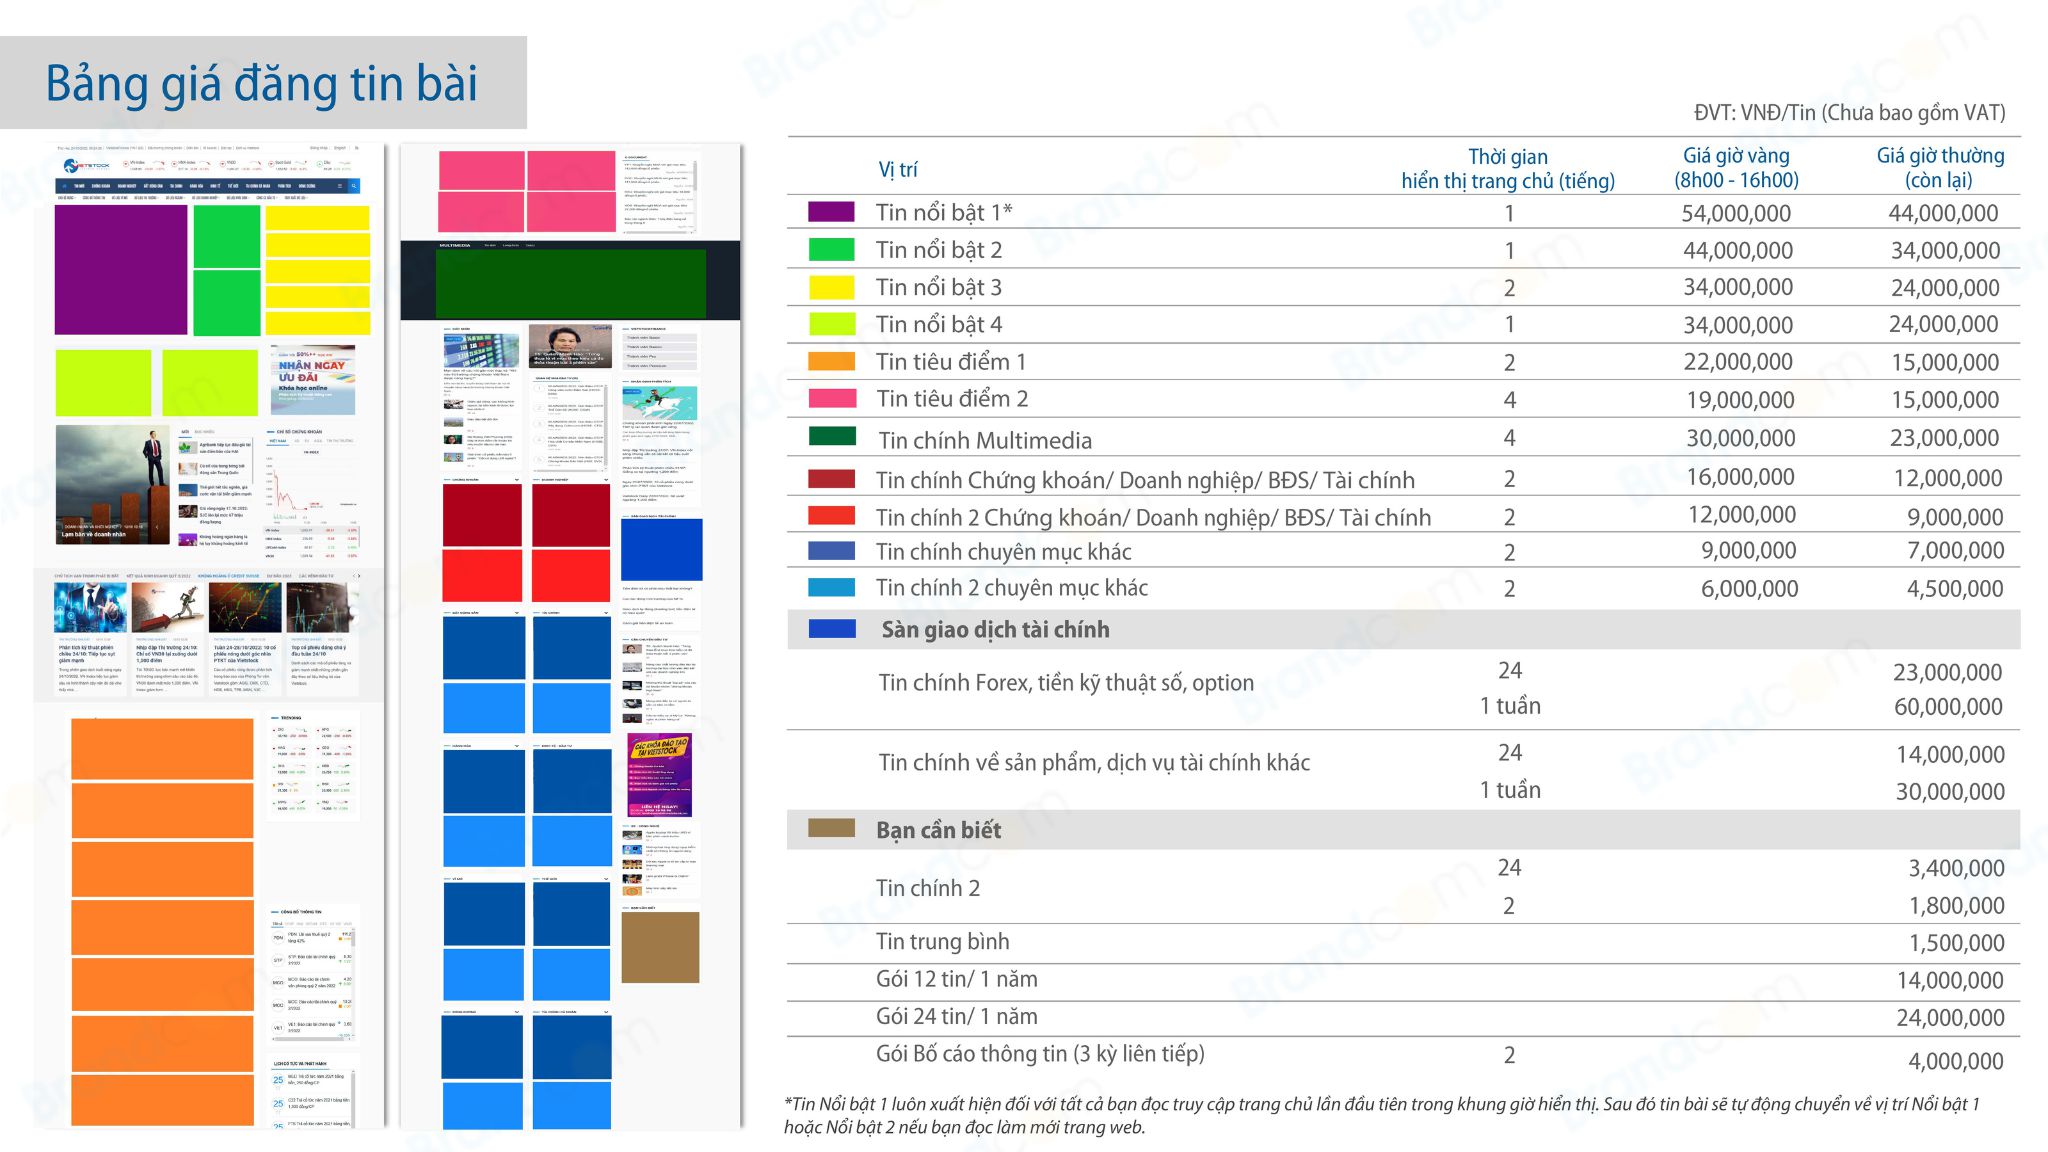Click the VN-Index line chart in mockup
This screenshot has width=2048, height=1152.
pos(311,486)
